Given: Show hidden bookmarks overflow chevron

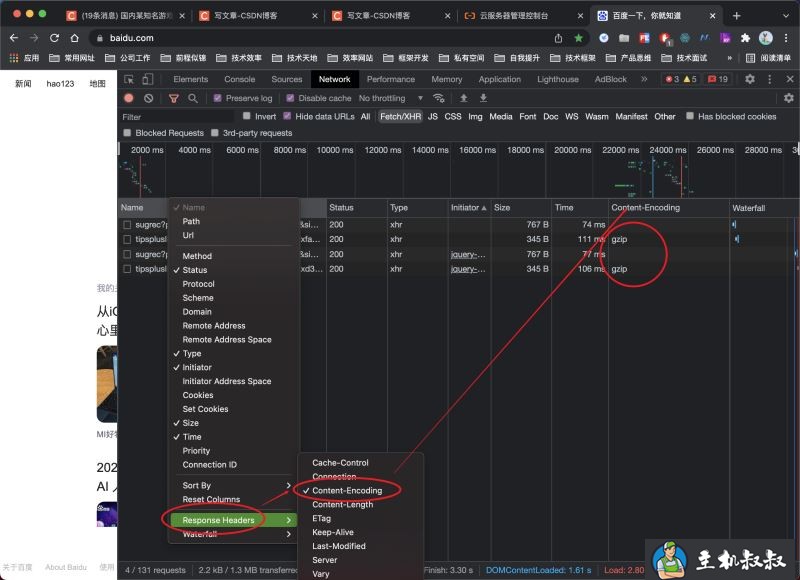Looking at the screenshot, I should click(x=730, y=58).
